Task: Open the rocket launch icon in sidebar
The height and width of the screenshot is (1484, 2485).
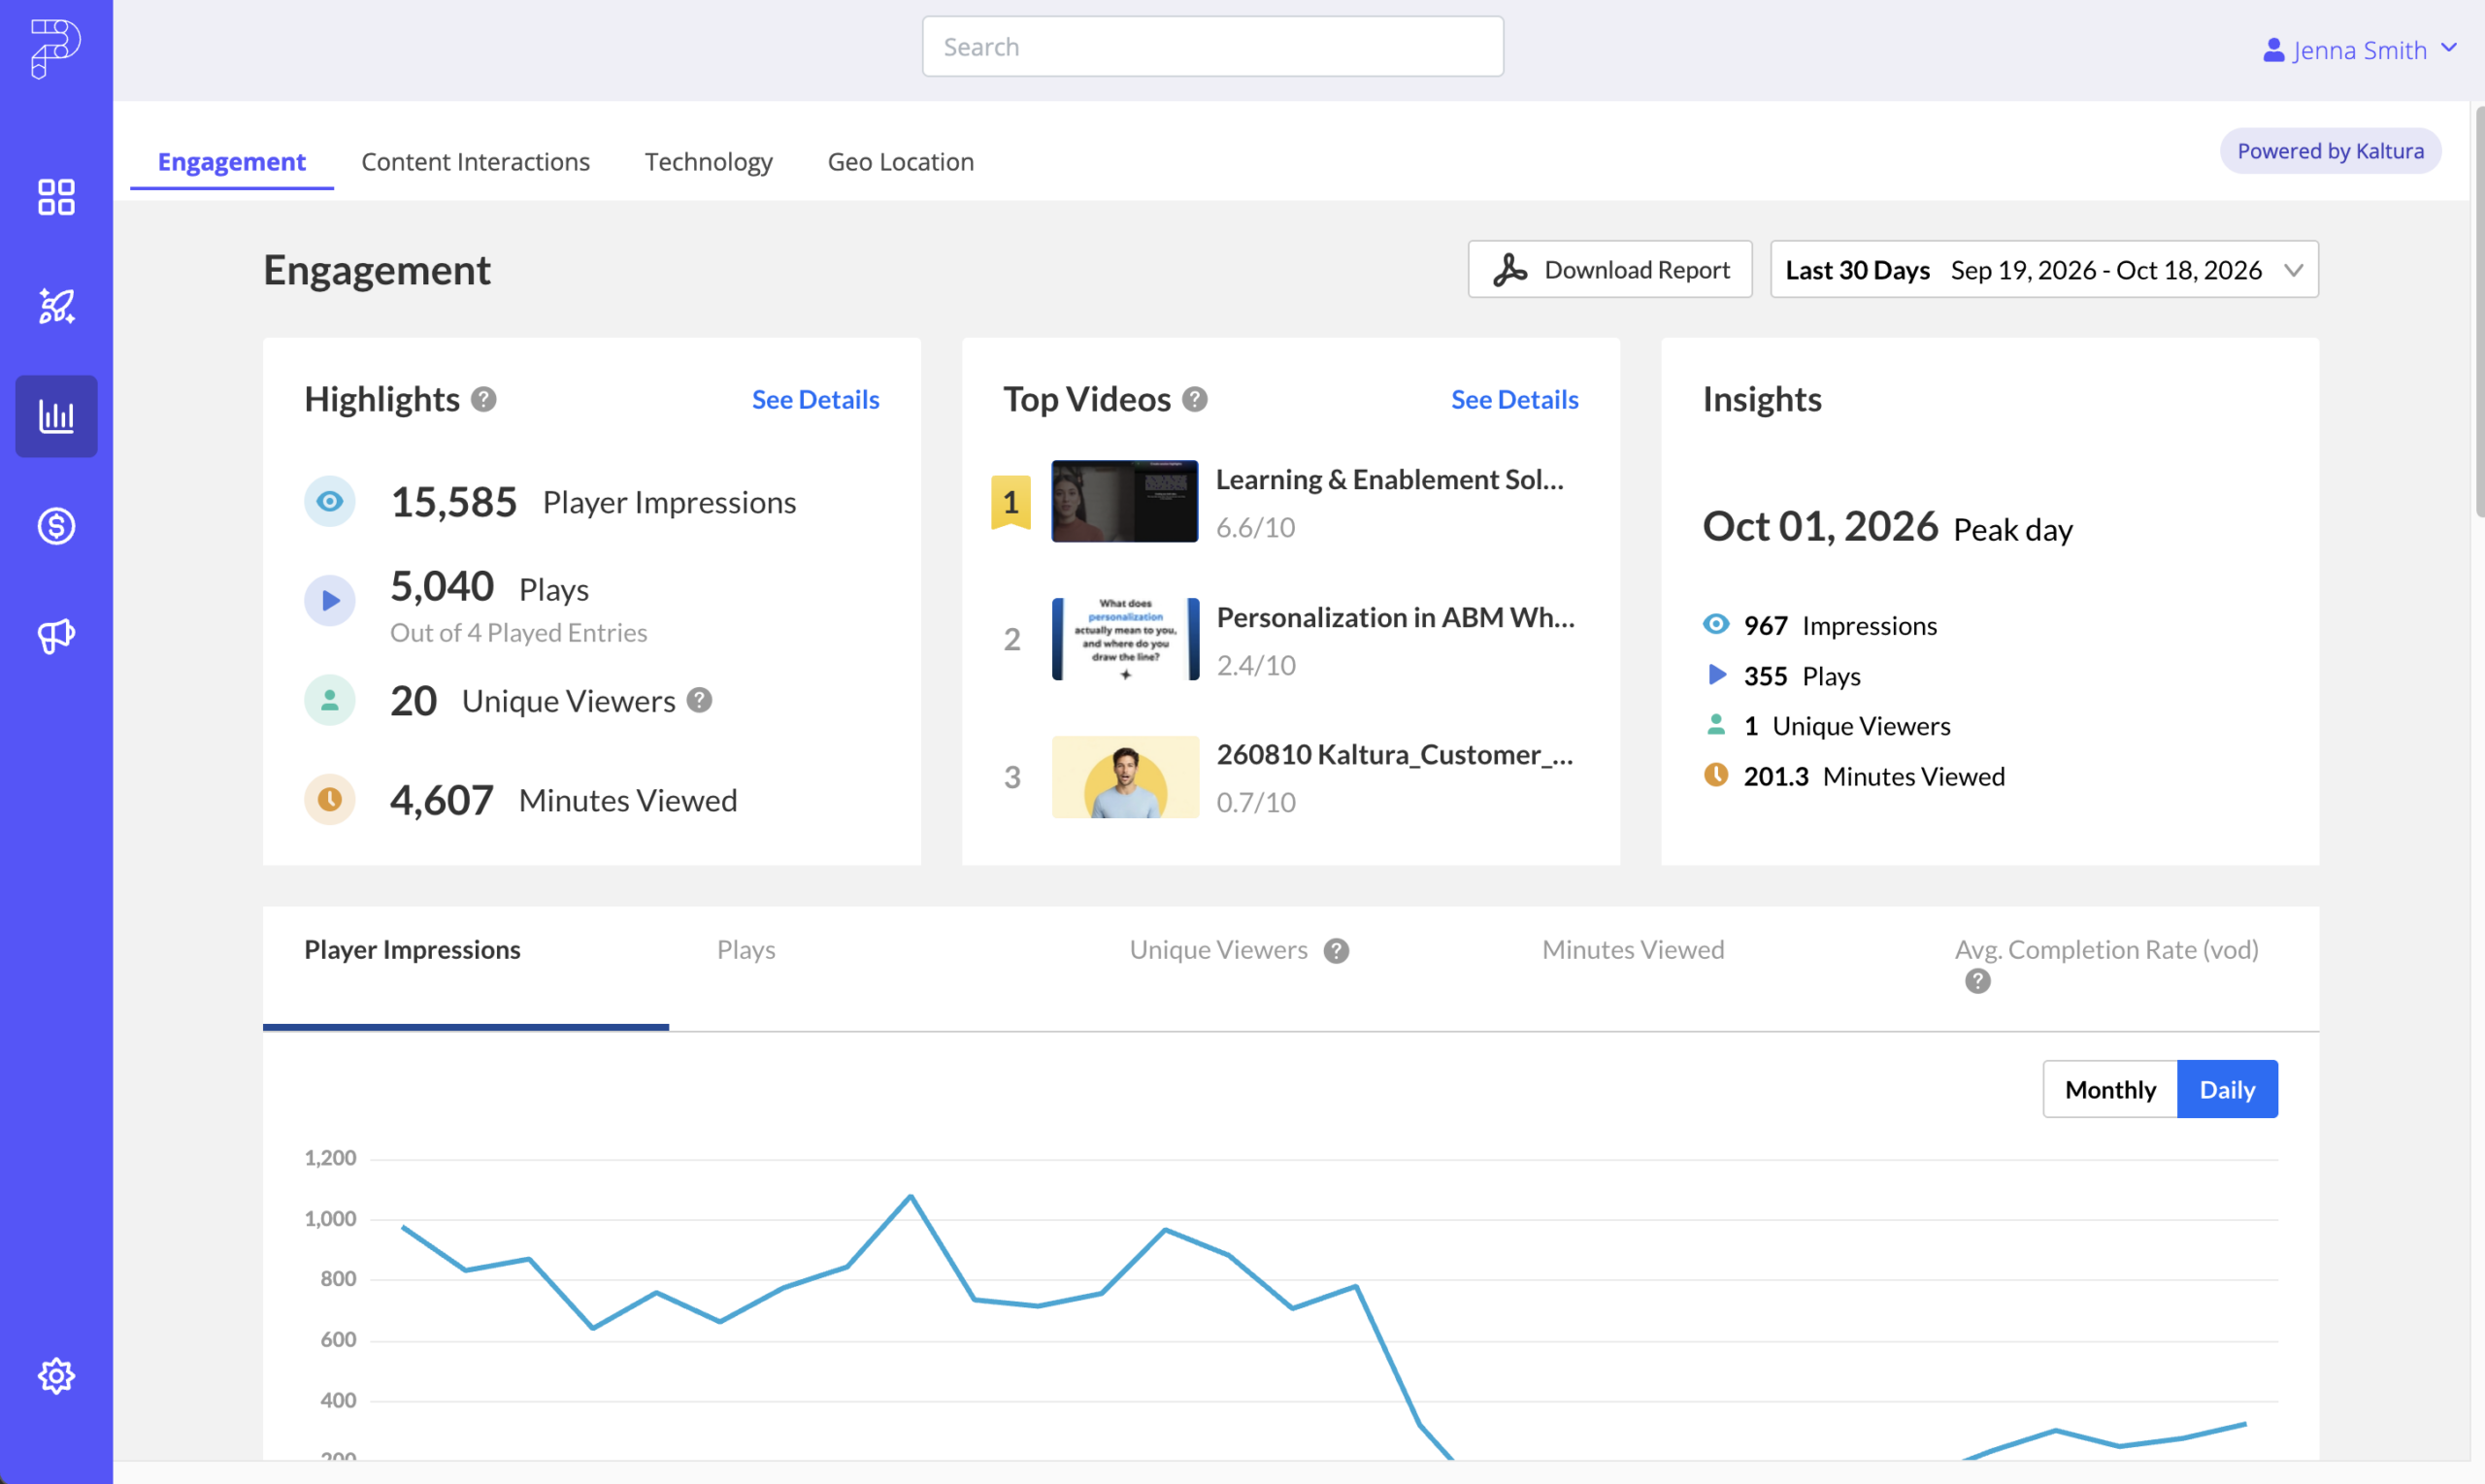Action: (56, 306)
